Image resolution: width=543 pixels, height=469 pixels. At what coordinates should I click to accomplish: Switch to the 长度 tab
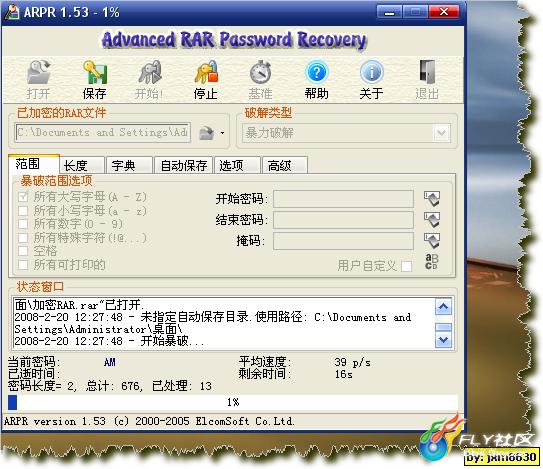coord(82,166)
